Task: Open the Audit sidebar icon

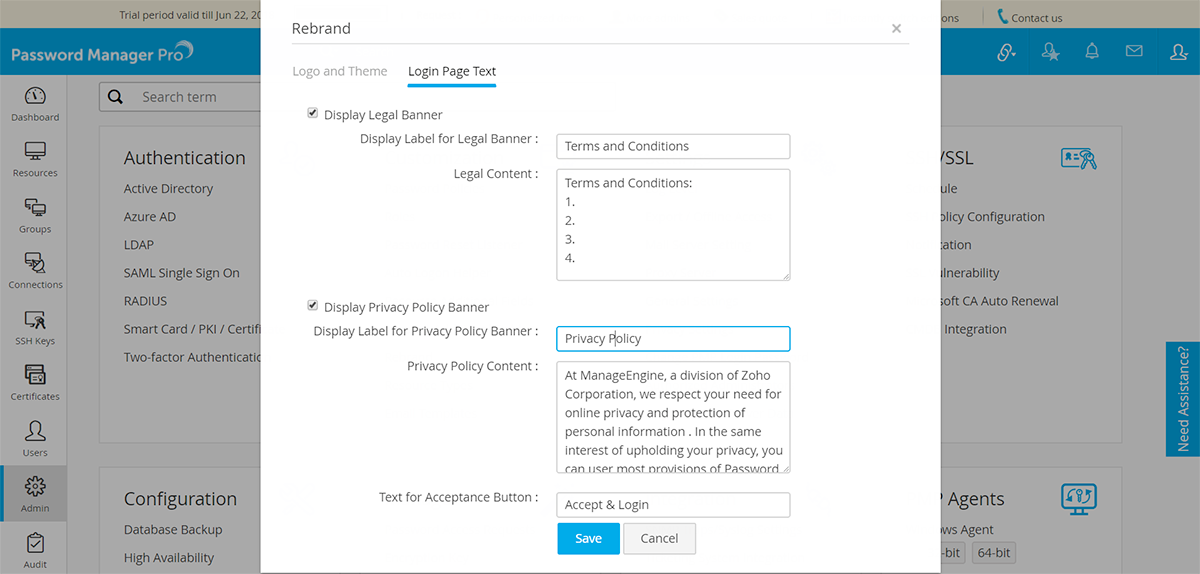Action: pyautogui.click(x=35, y=550)
